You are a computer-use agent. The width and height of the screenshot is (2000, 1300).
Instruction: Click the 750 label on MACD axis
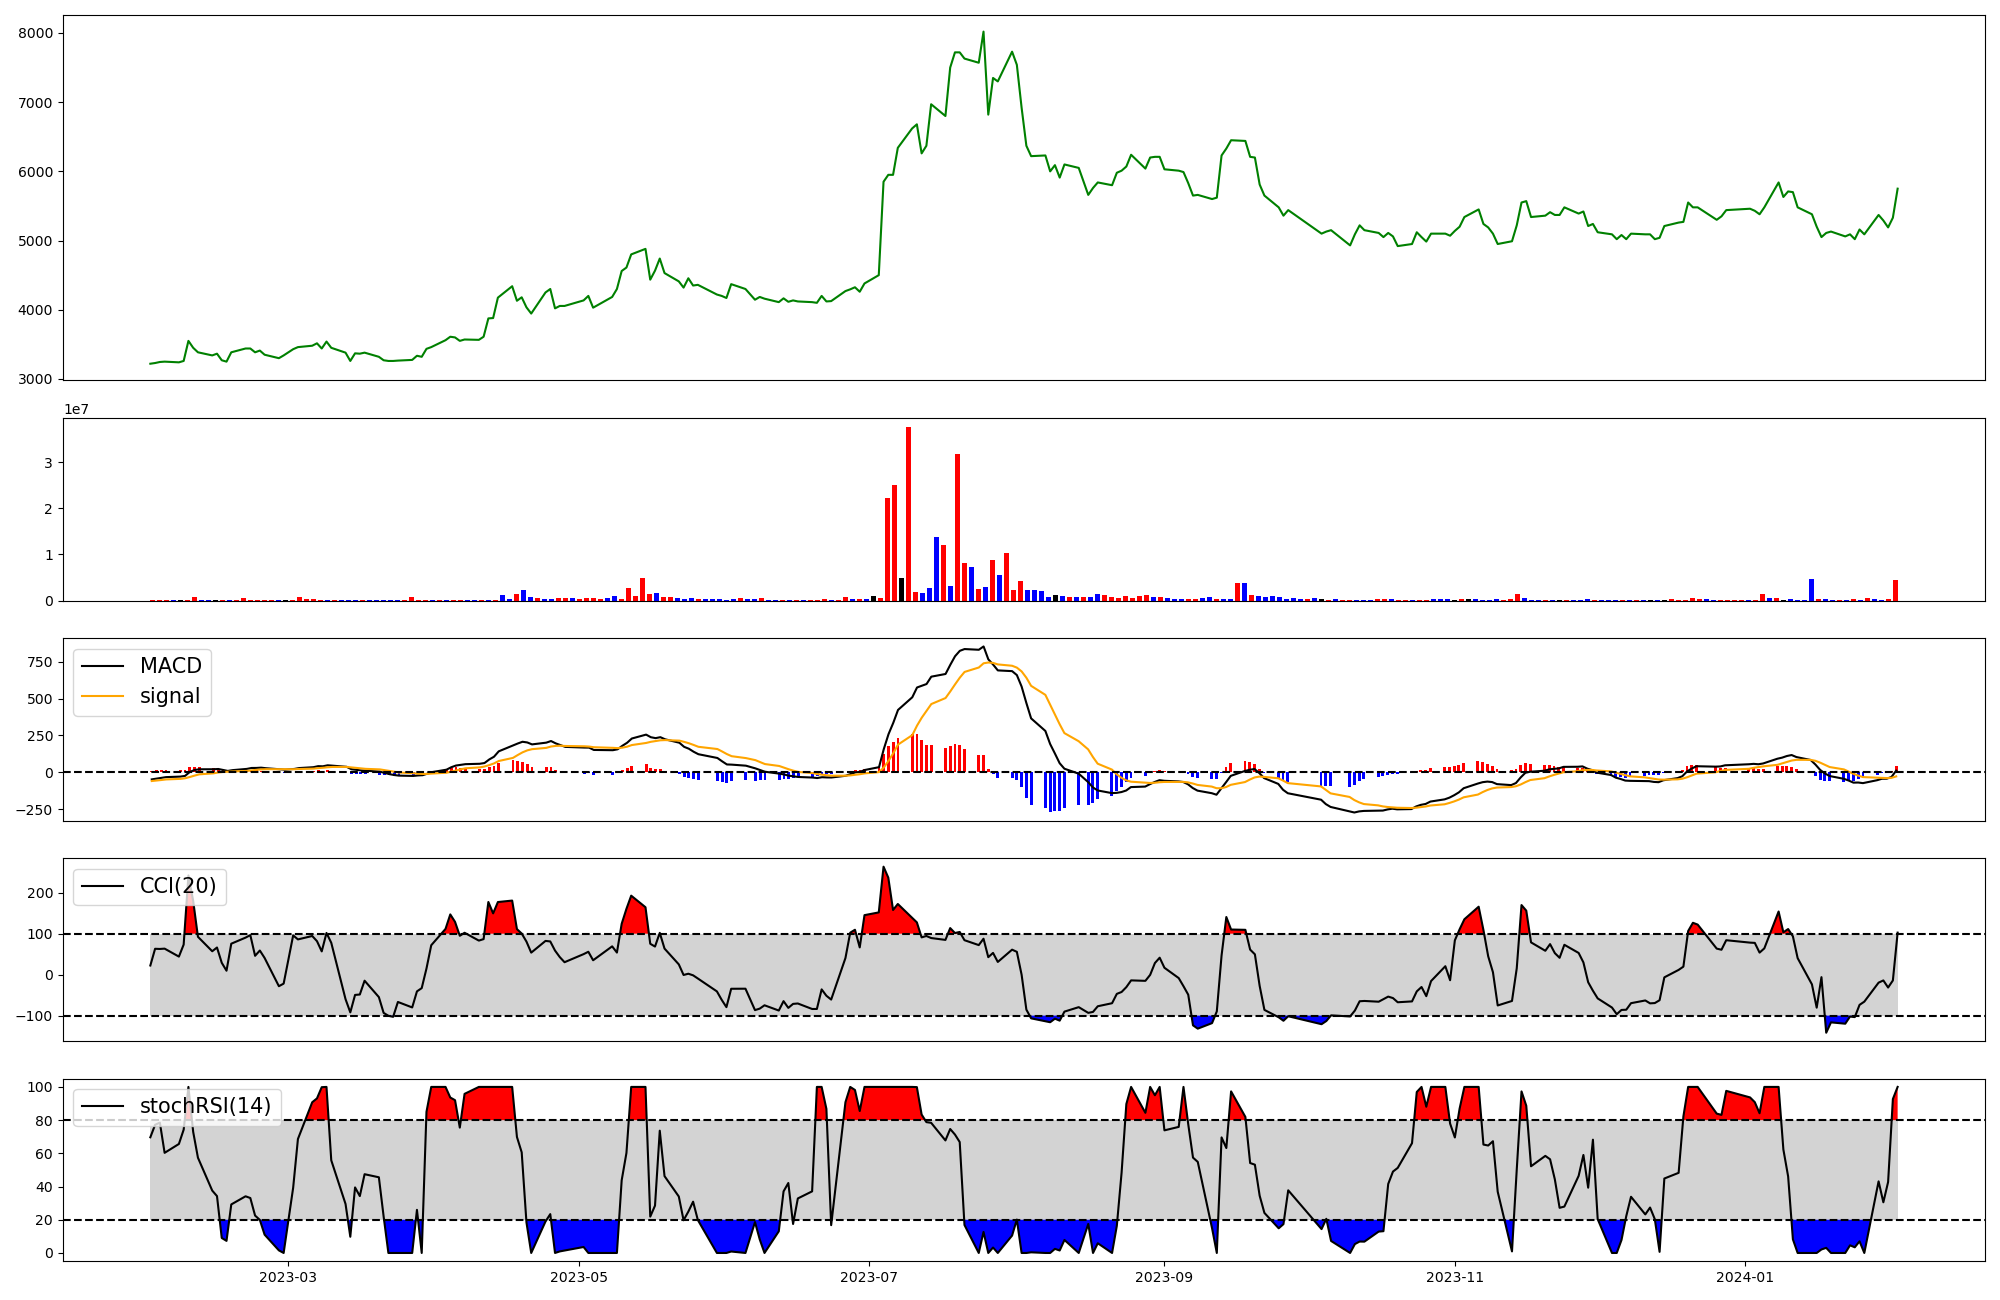tap(40, 662)
